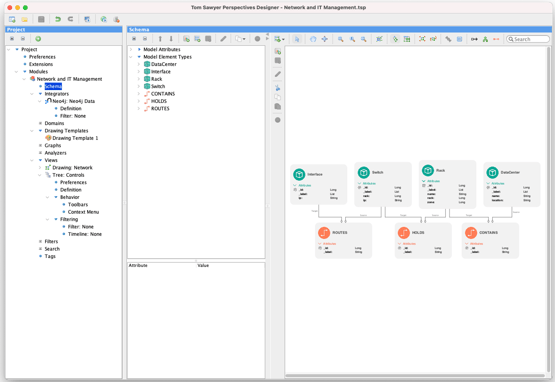This screenshot has height=382, width=555.
Task: Click the green plus icon in the Project panel
Action: [38, 39]
